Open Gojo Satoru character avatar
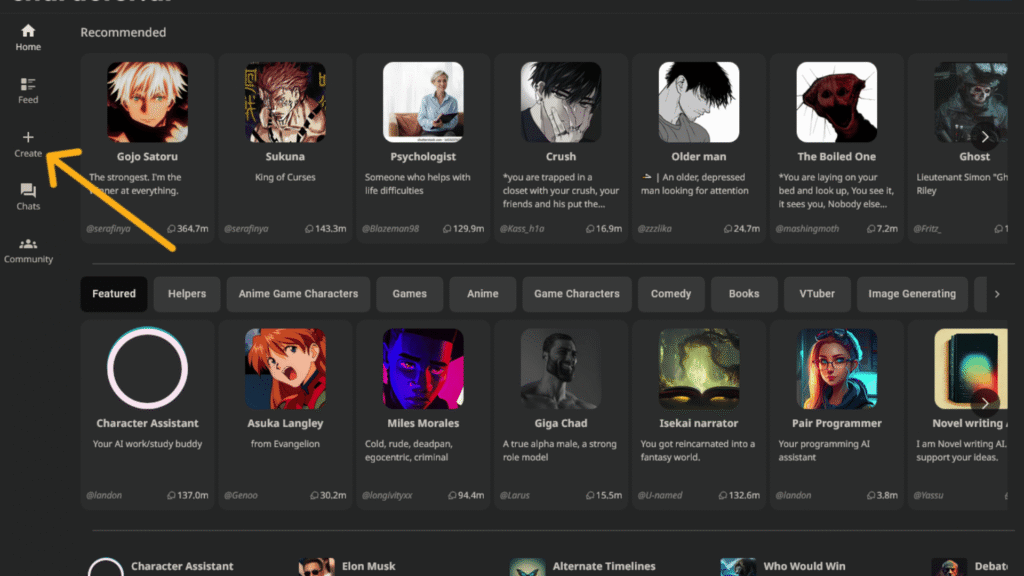The height and width of the screenshot is (576, 1024). point(148,103)
